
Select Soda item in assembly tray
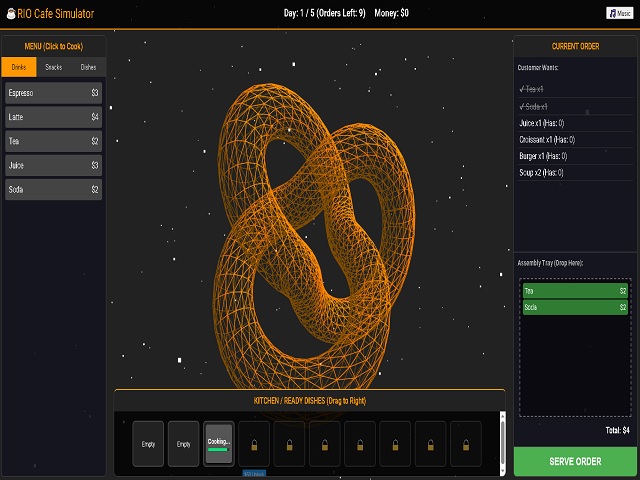575,307
